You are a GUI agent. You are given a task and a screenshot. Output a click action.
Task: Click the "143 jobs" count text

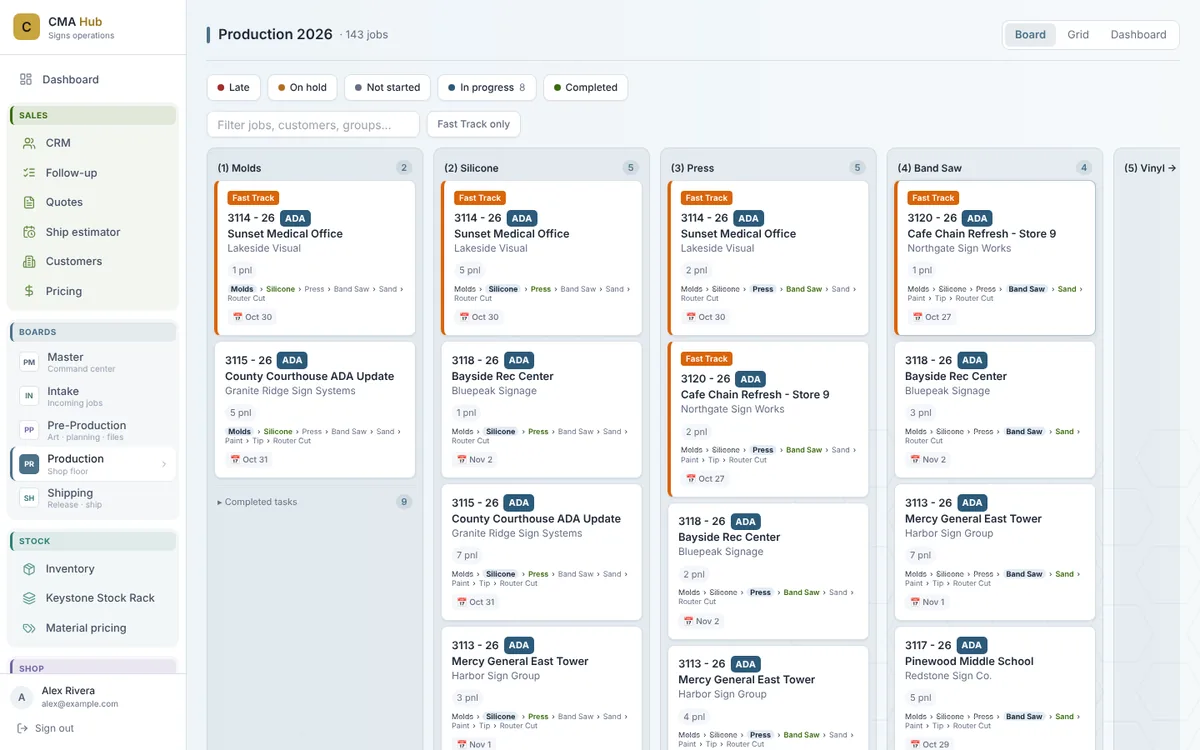pos(366,35)
